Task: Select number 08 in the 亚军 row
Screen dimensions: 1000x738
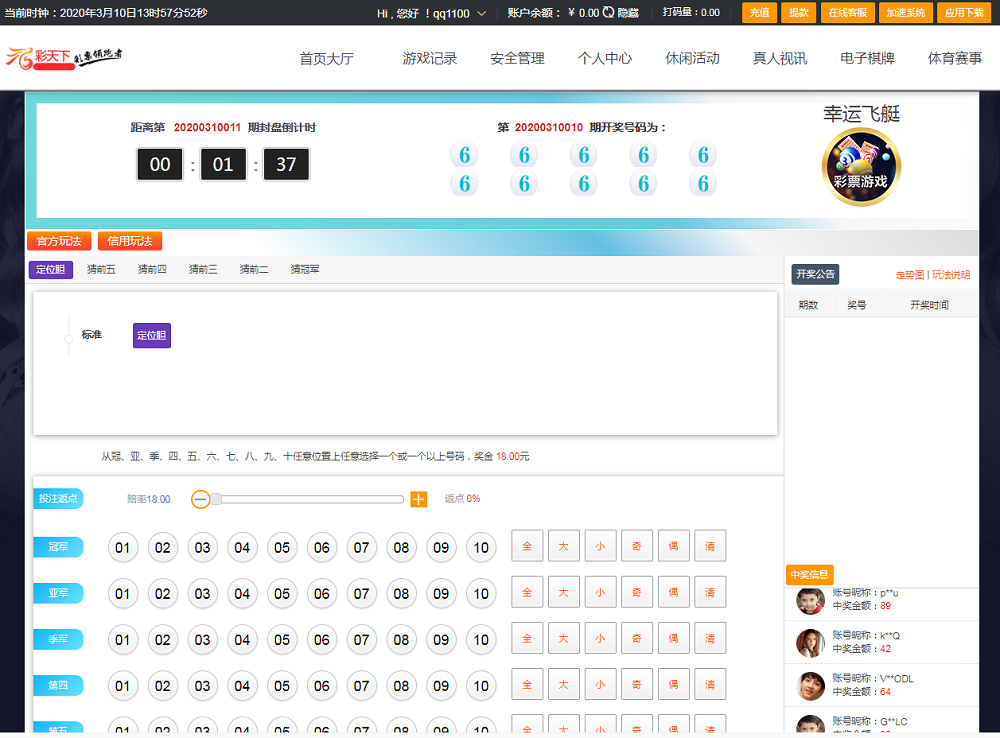Action: click(x=401, y=593)
